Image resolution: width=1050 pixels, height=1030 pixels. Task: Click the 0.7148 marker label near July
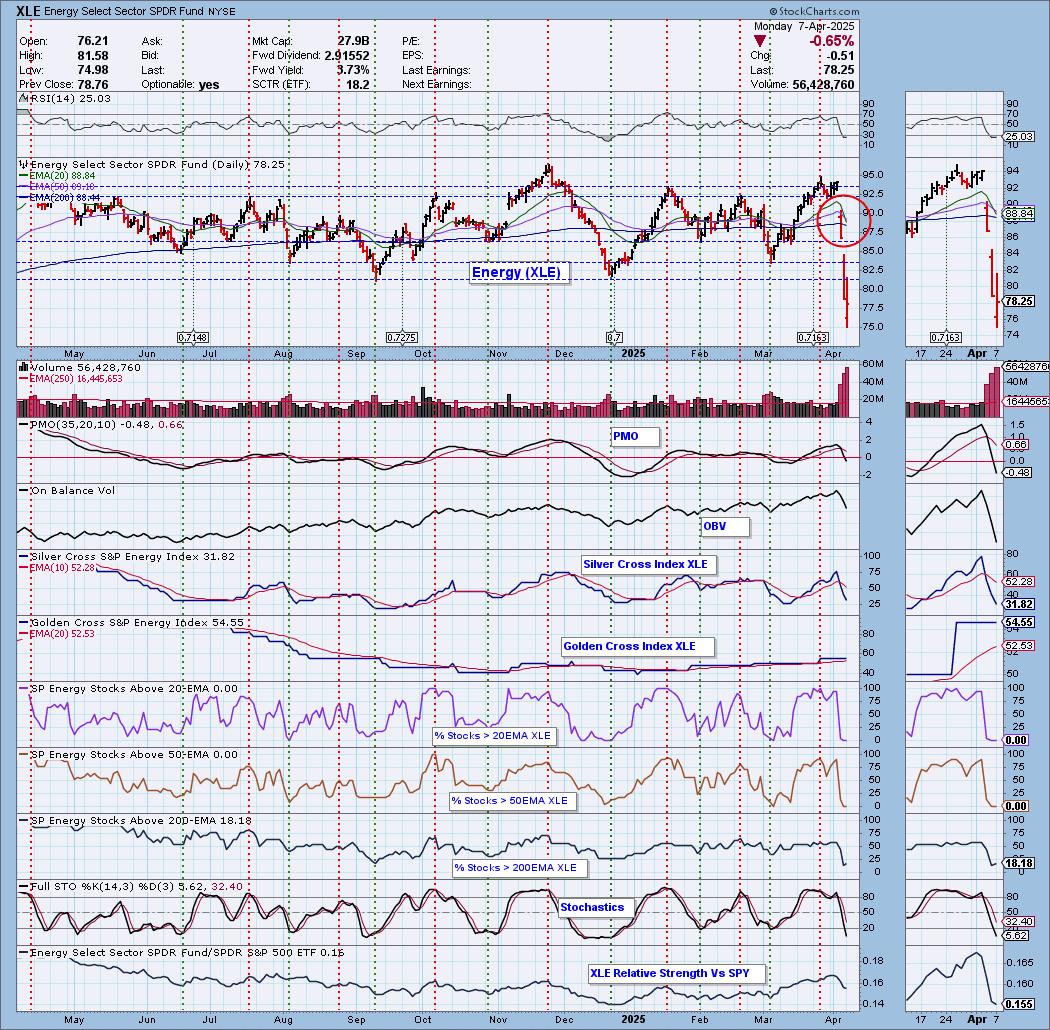point(193,338)
